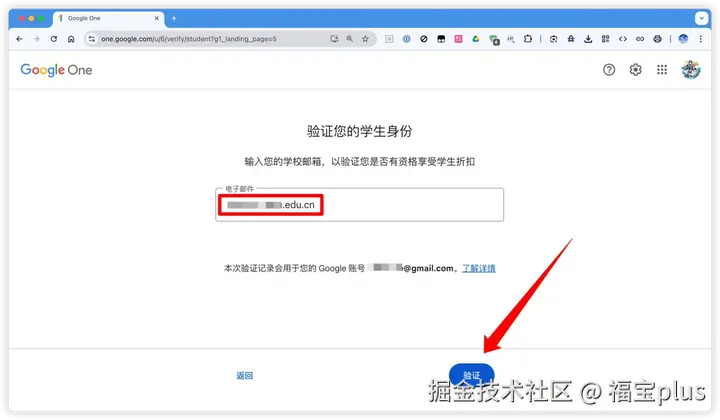
Task: Expand the tab search dropdown
Action: [701, 18]
